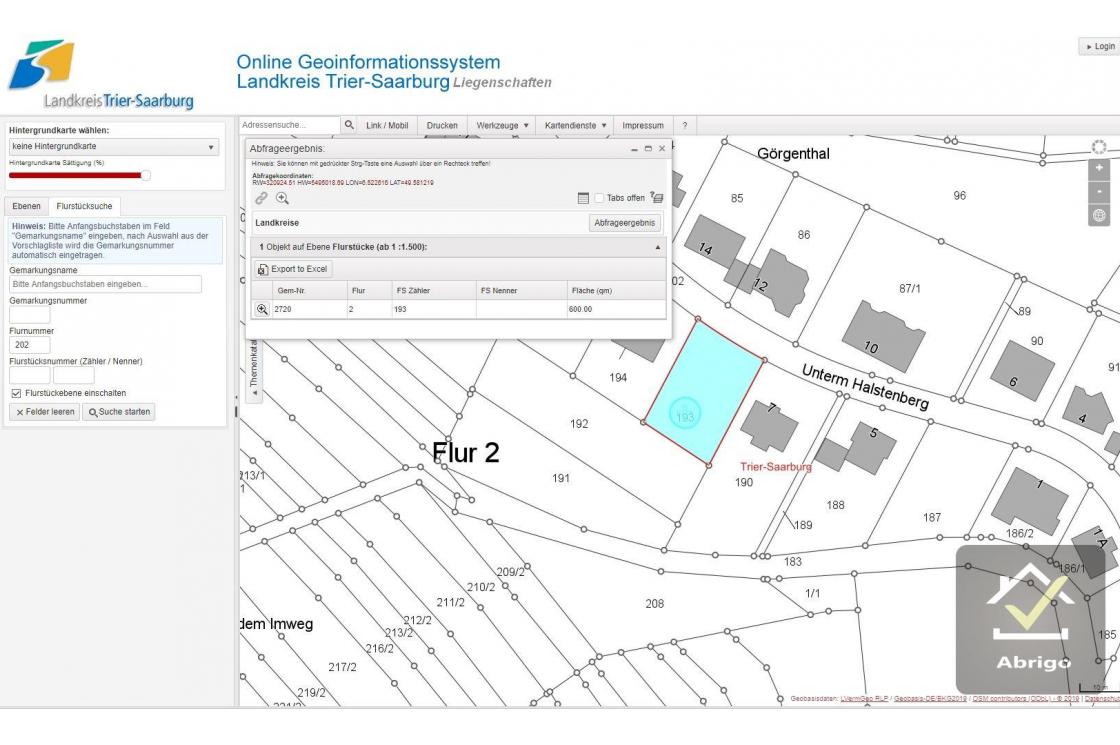Click the Unterm Halstenberg street label
Image resolution: width=1120 pixels, height=745 pixels.
865,386
